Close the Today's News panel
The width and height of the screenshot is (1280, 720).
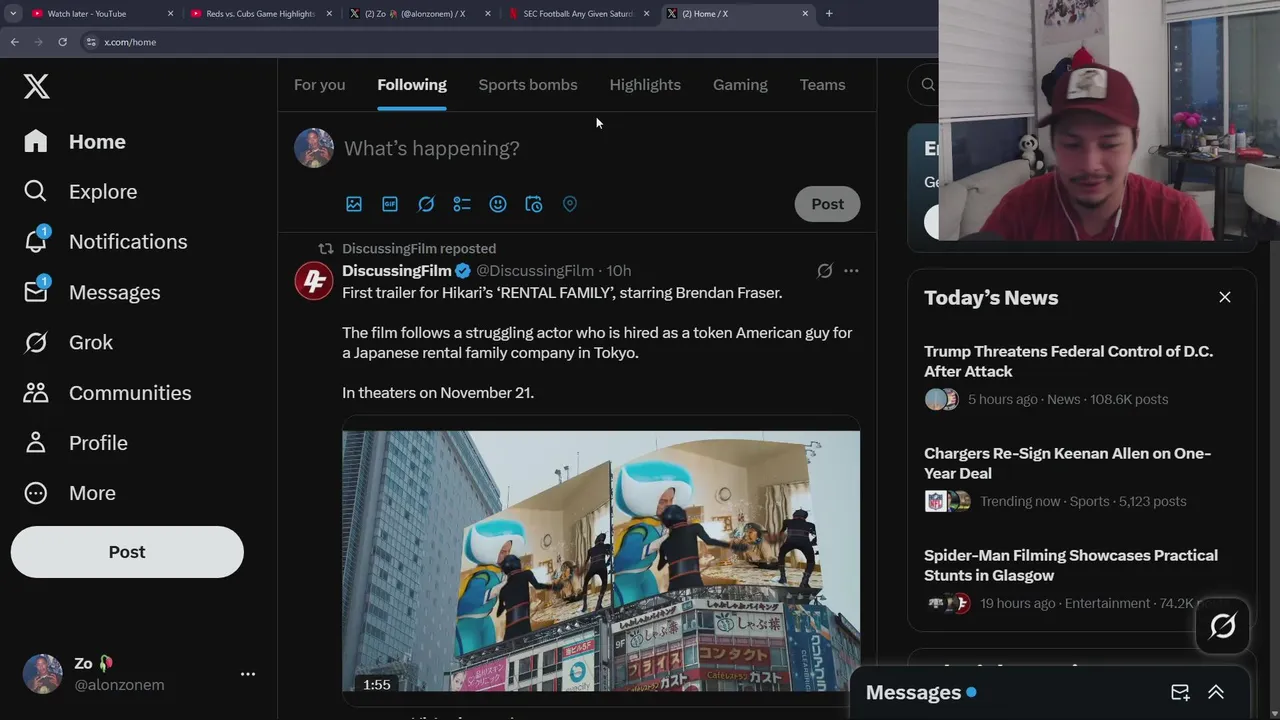(x=1225, y=297)
